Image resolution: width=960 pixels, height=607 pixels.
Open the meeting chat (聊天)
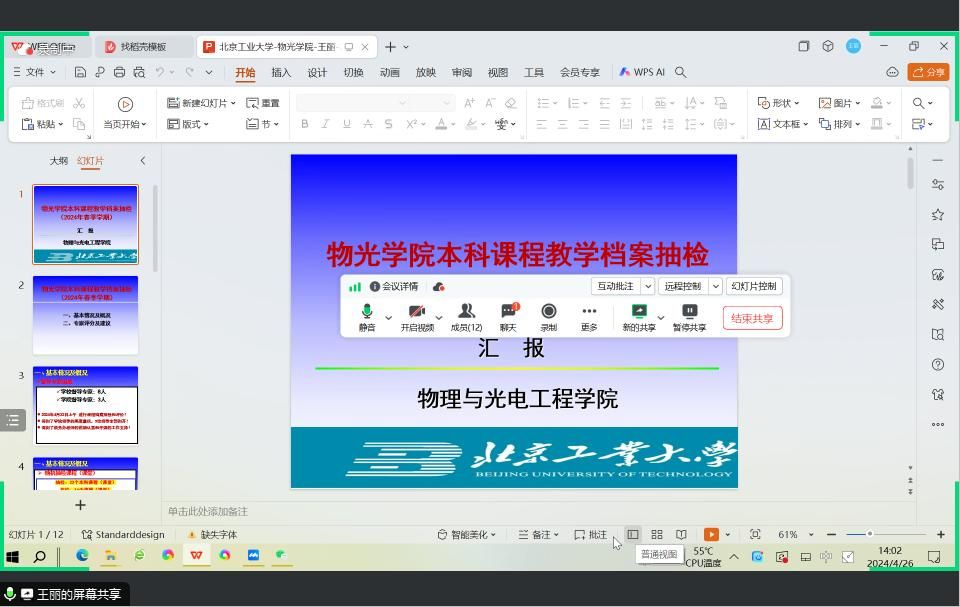point(508,316)
